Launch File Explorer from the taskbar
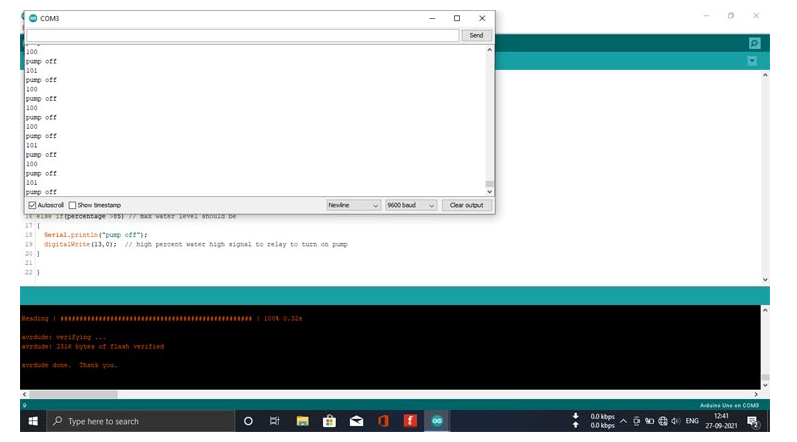This screenshot has width=797, height=442. coord(302,421)
